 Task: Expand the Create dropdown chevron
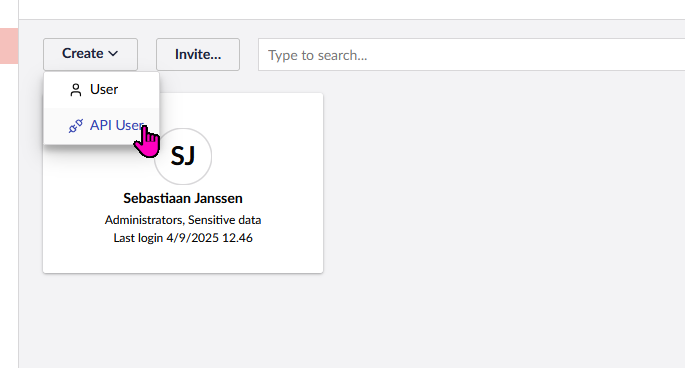point(113,54)
